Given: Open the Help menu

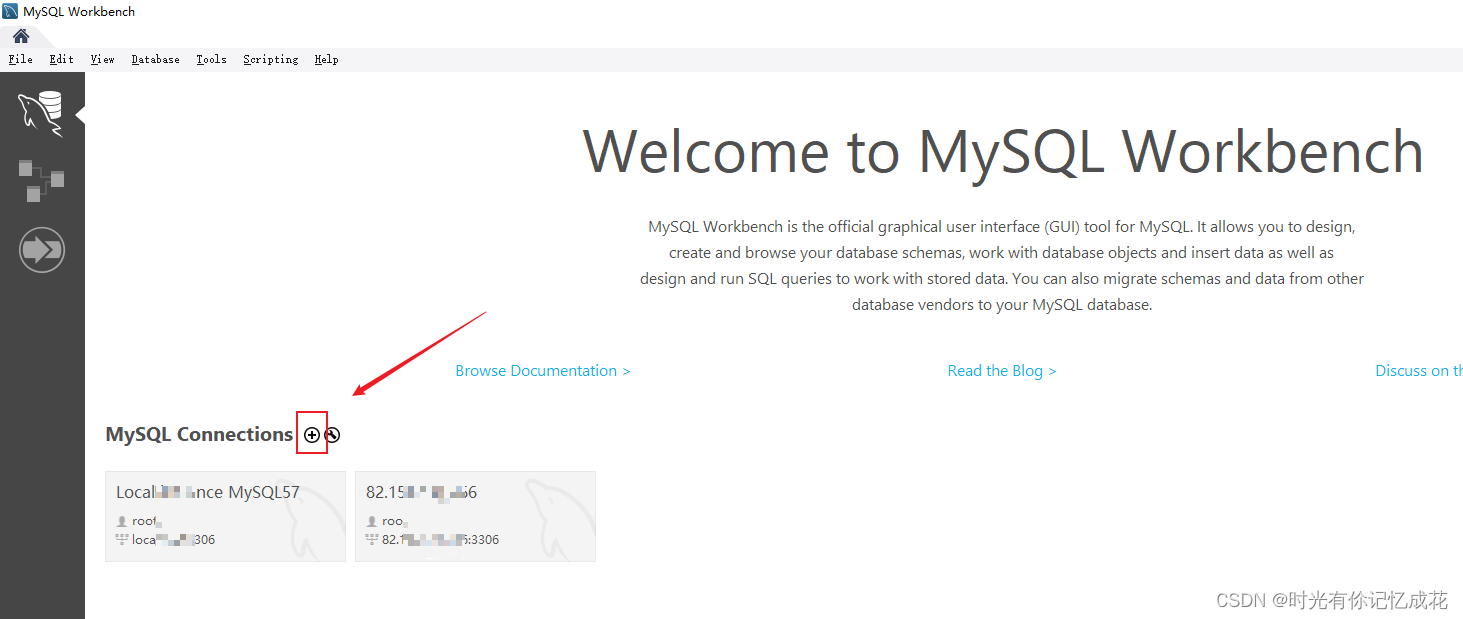Looking at the screenshot, I should (326, 59).
